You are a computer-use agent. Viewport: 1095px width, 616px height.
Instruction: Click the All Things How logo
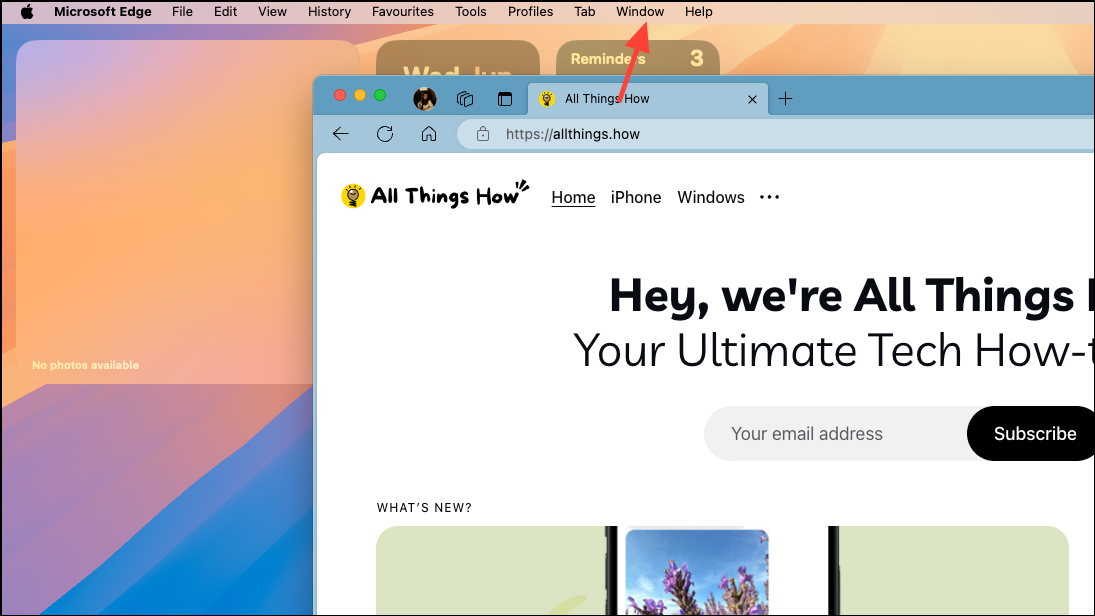[434, 196]
